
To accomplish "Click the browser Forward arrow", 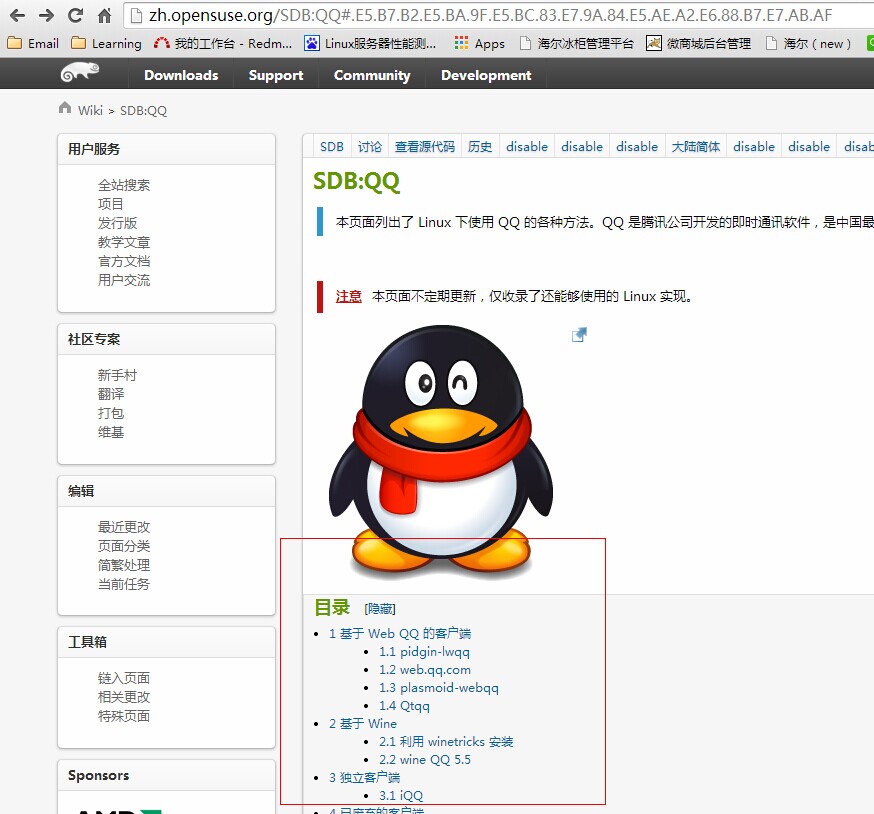I will 47,15.
